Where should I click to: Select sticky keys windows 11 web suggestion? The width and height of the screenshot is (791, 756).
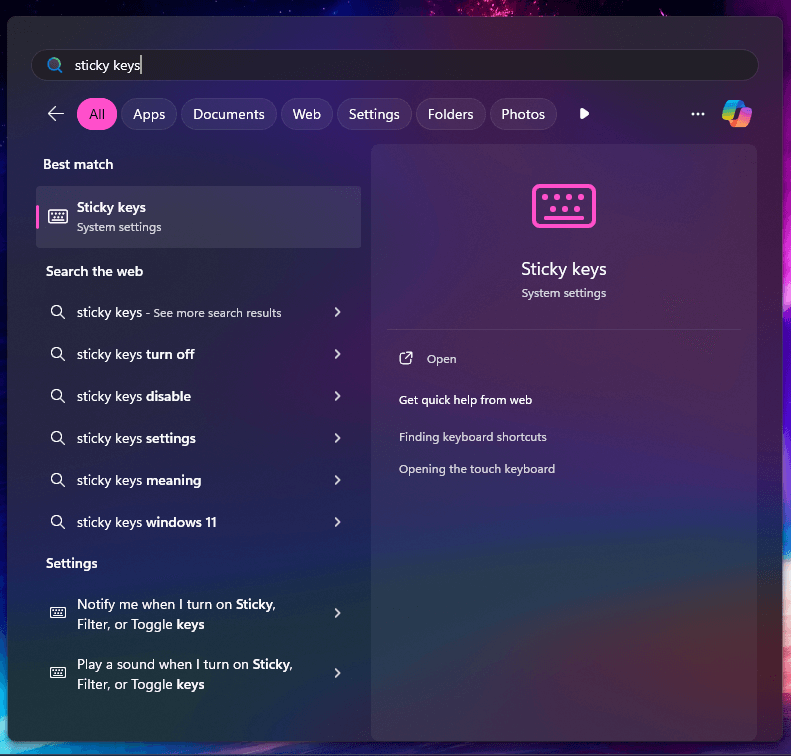[x=198, y=522]
